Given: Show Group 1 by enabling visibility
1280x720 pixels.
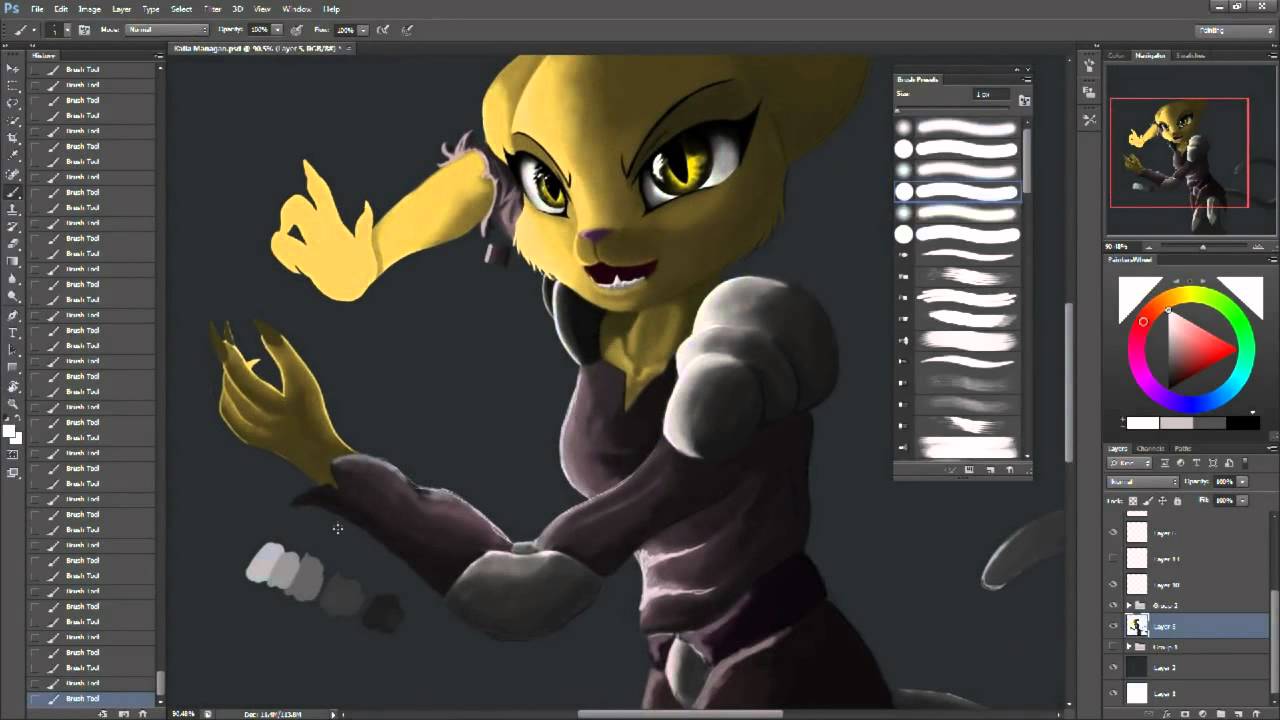Looking at the screenshot, I should click(1114, 647).
